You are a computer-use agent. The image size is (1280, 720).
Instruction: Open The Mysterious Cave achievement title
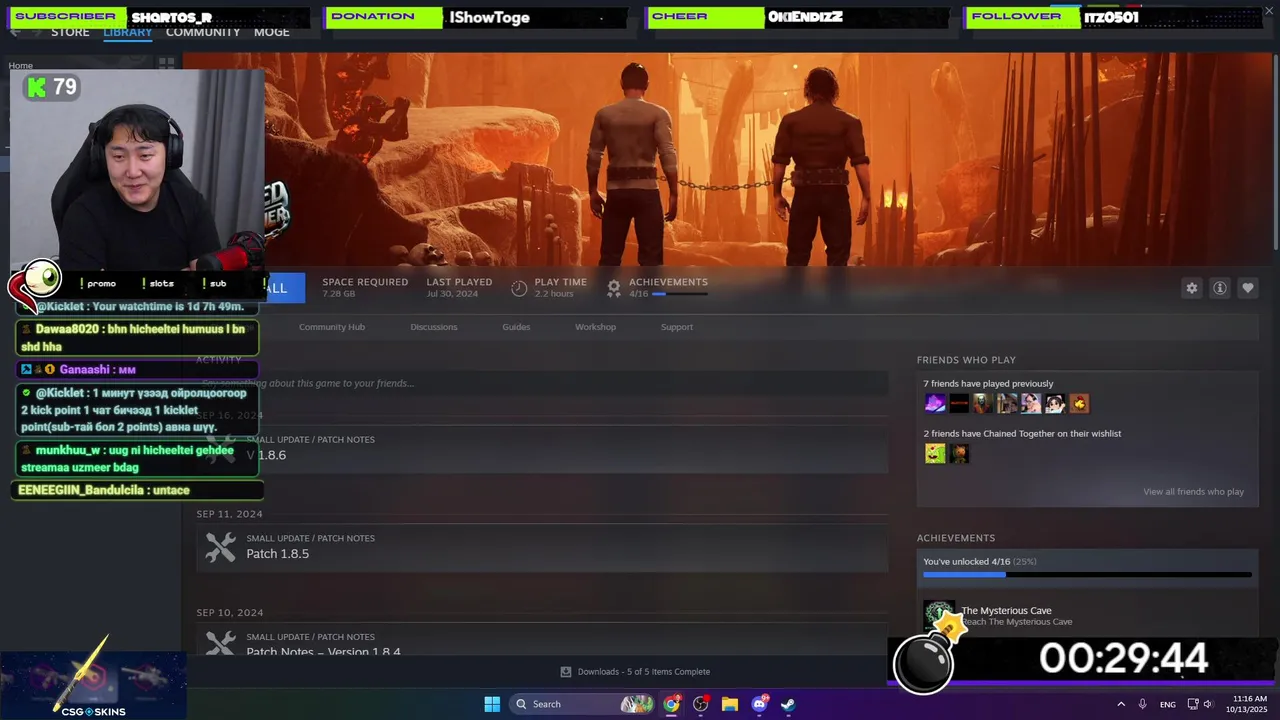(1006, 611)
